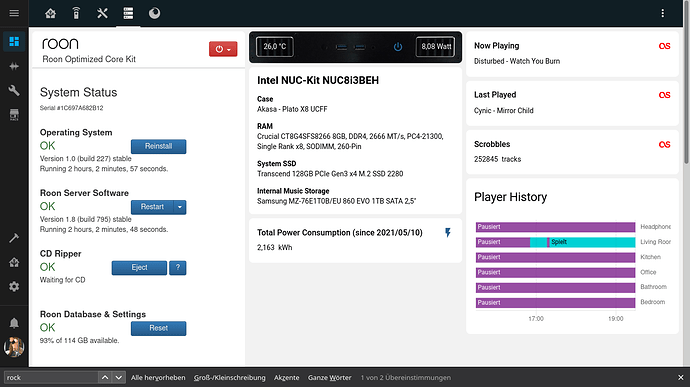690x387 pixels.
Task: Expand the Restart button dropdown arrow
Action: pyautogui.click(x=180, y=207)
